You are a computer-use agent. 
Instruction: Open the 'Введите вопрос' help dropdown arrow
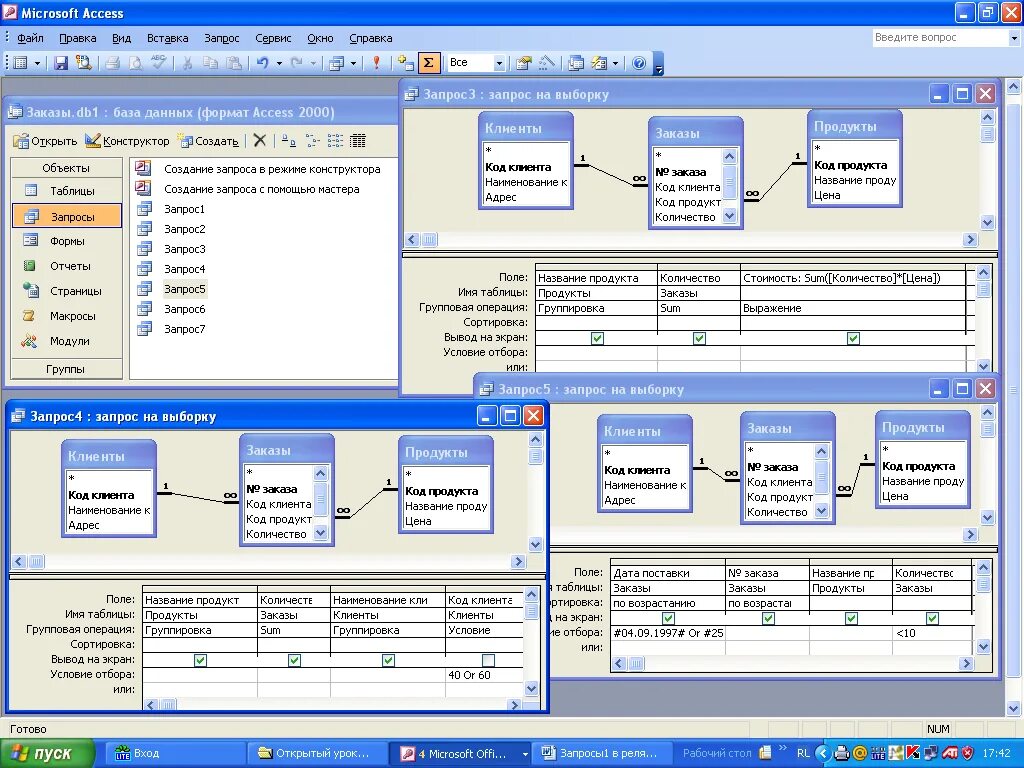(1014, 38)
